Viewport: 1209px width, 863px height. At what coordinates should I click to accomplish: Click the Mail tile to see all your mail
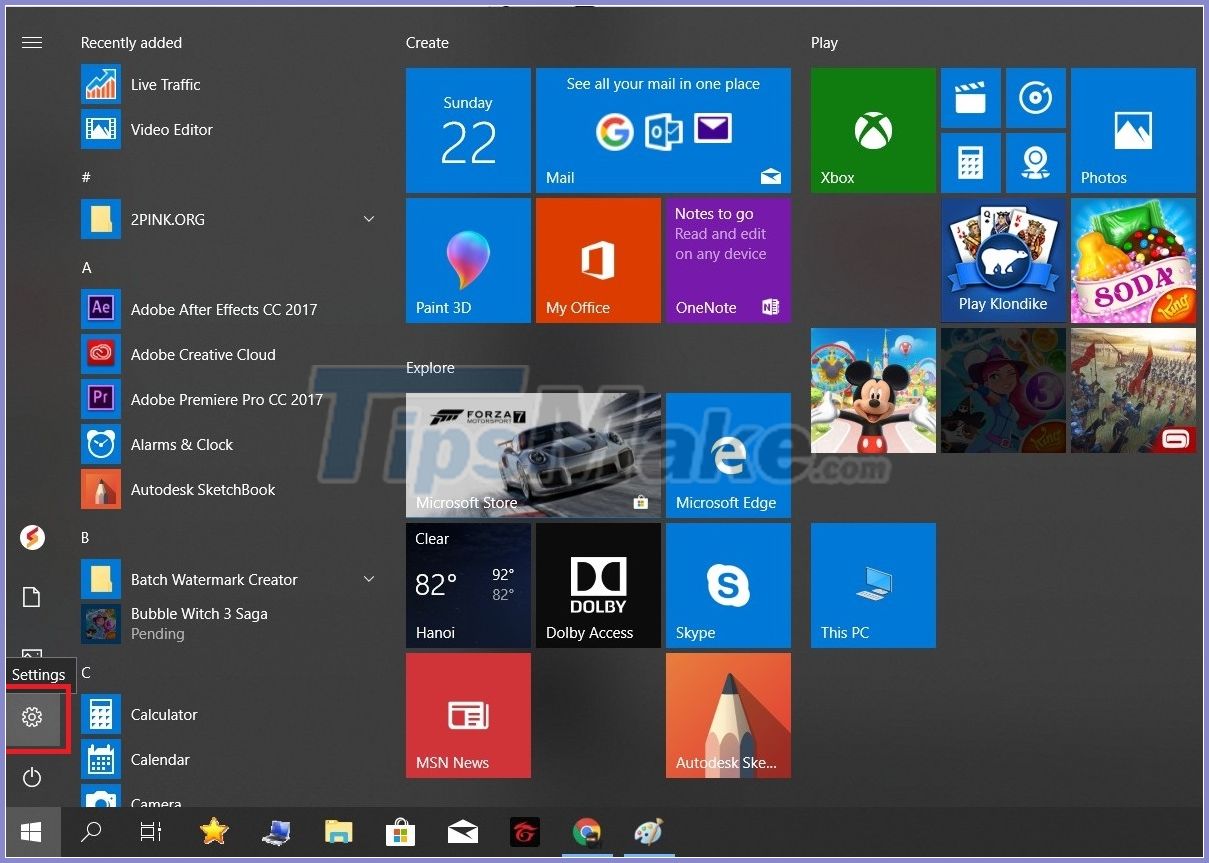click(663, 130)
